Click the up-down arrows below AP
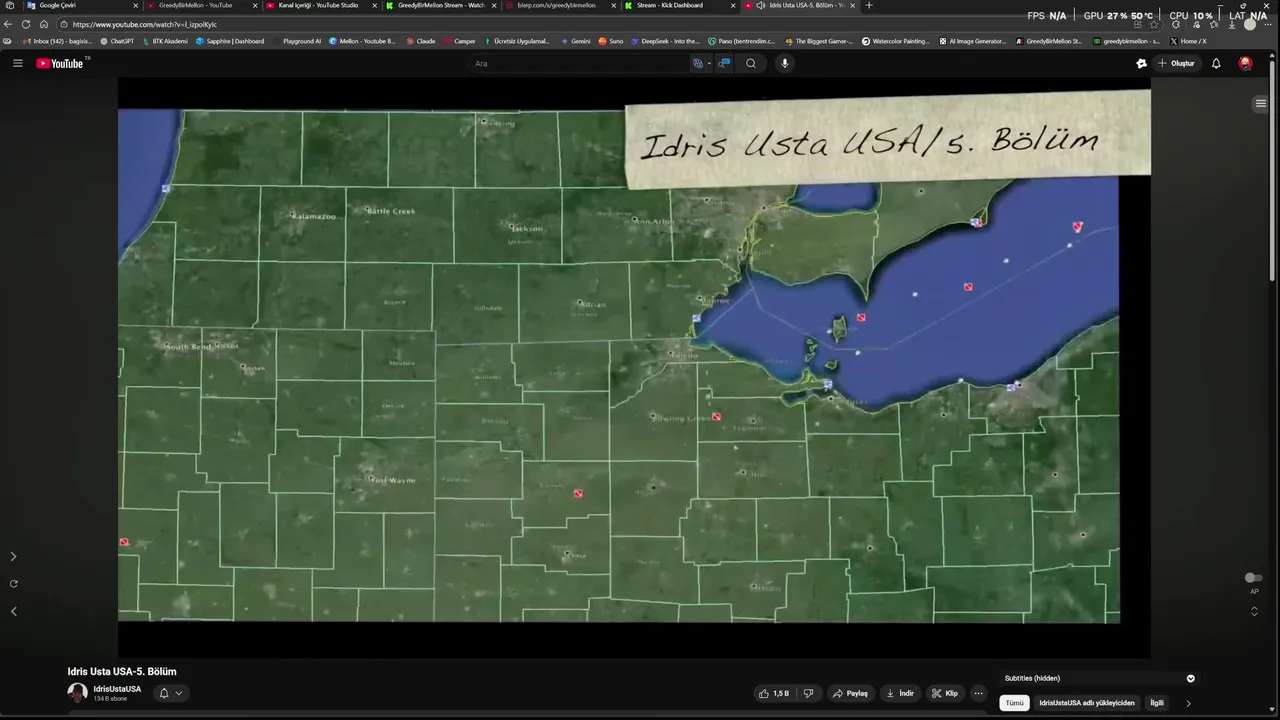Viewport: 1280px width, 720px height. click(x=1254, y=611)
